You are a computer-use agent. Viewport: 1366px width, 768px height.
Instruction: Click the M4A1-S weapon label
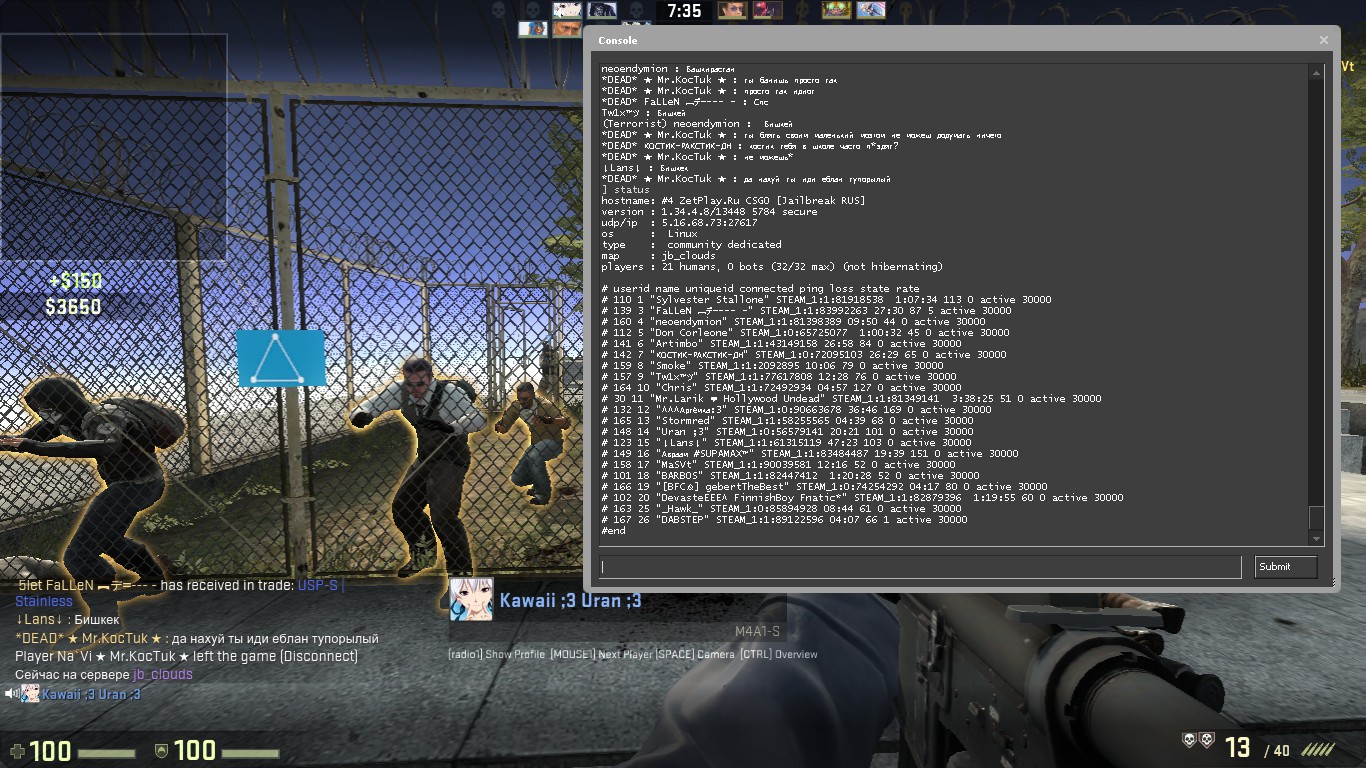[x=757, y=632]
